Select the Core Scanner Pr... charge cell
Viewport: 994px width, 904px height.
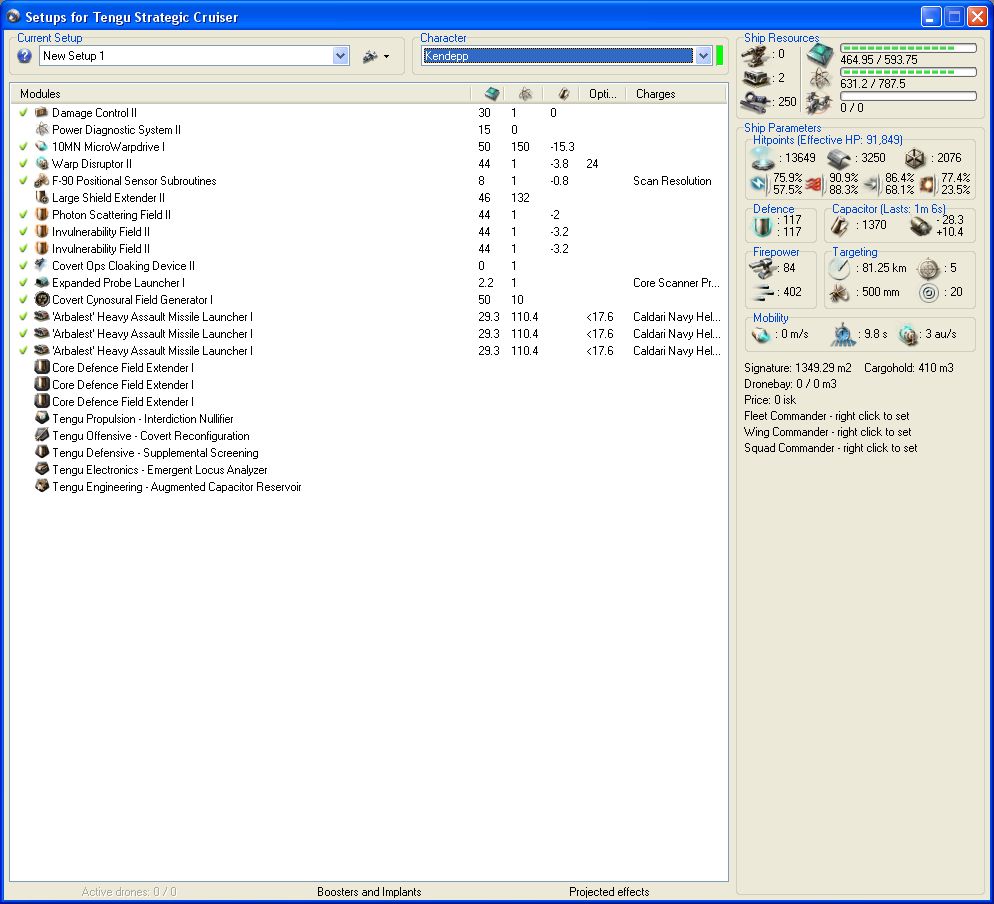[676, 283]
